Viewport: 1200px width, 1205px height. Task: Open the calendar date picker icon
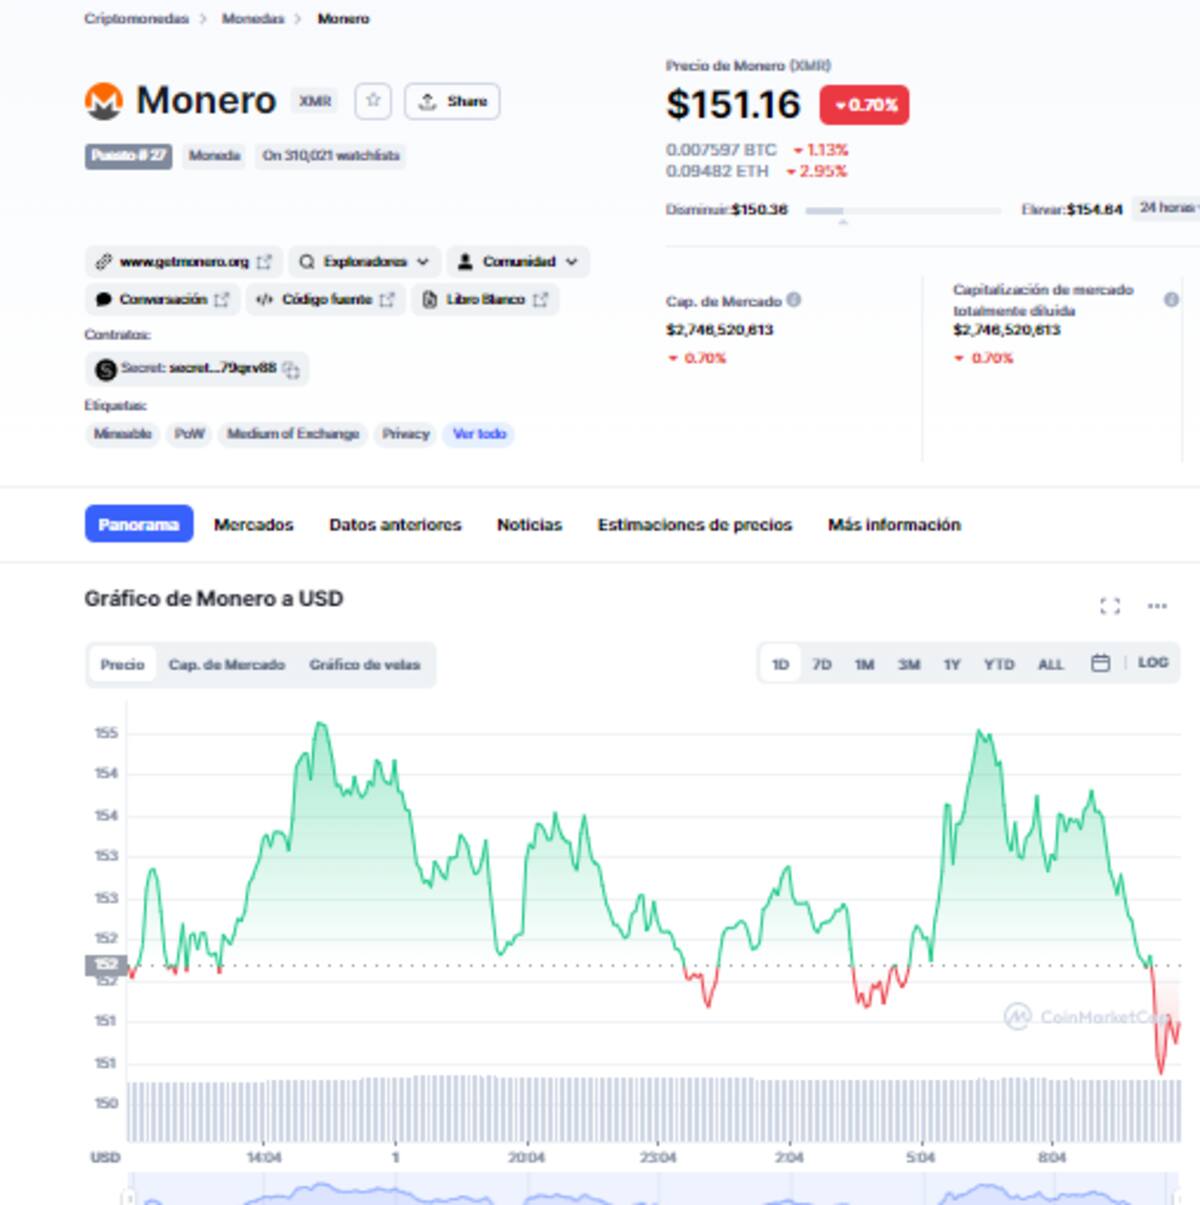pos(1100,663)
